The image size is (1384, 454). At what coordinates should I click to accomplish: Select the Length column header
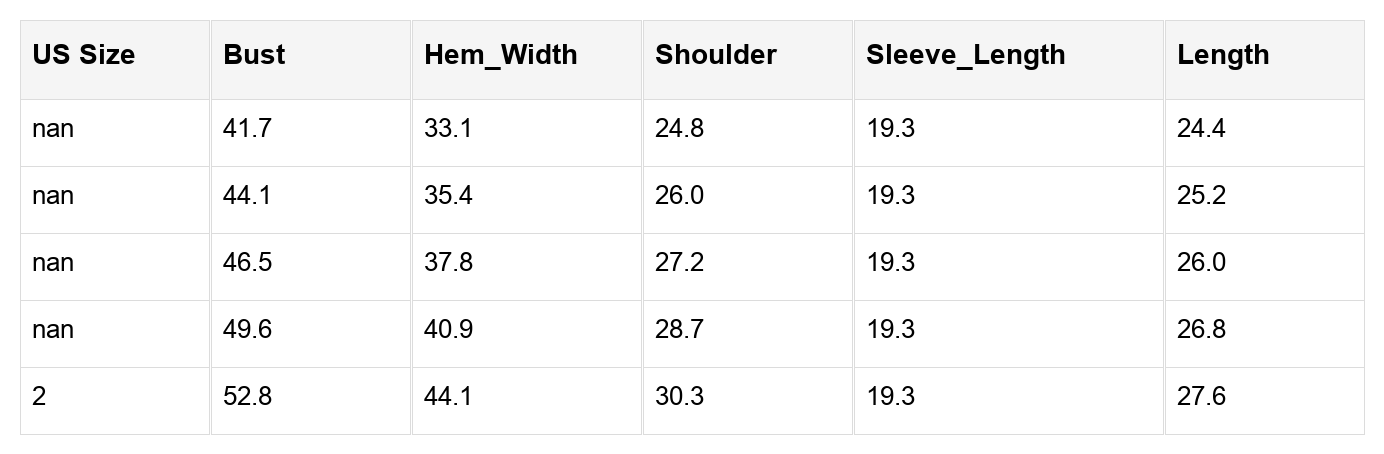coord(1222,55)
